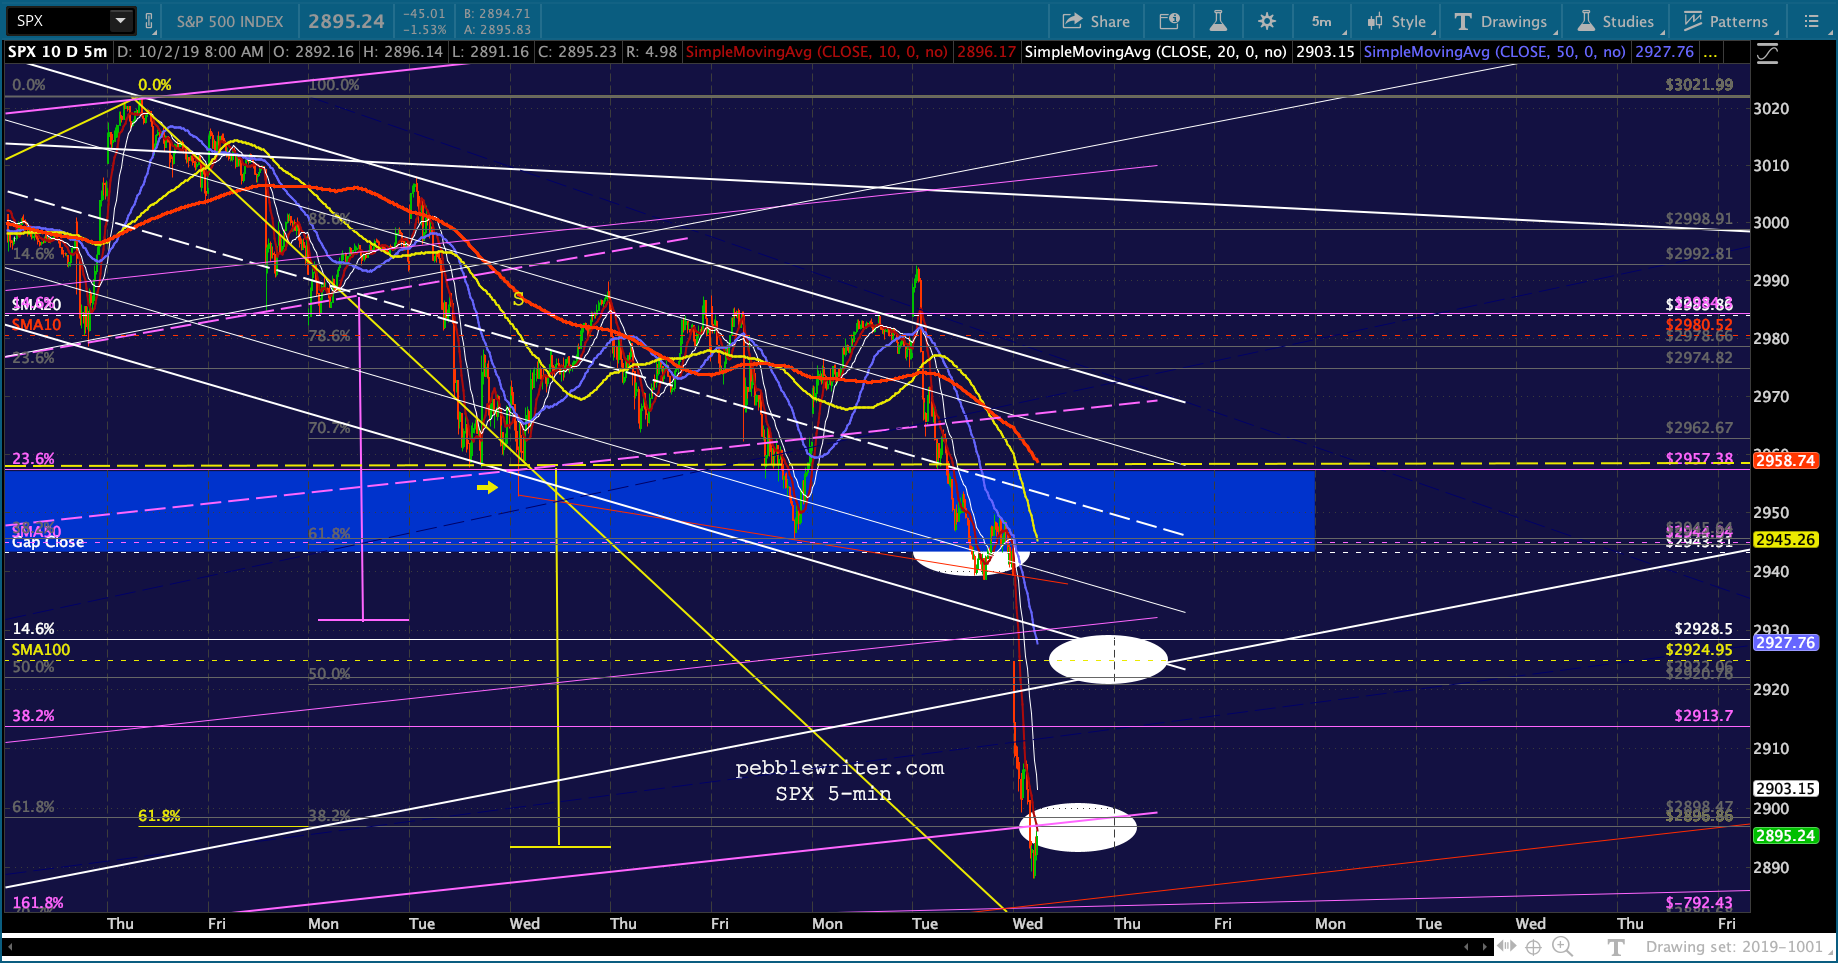Screen dimensions: 1838x963
Task: Toggle the price axis scale icon
Action: point(1767,54)
